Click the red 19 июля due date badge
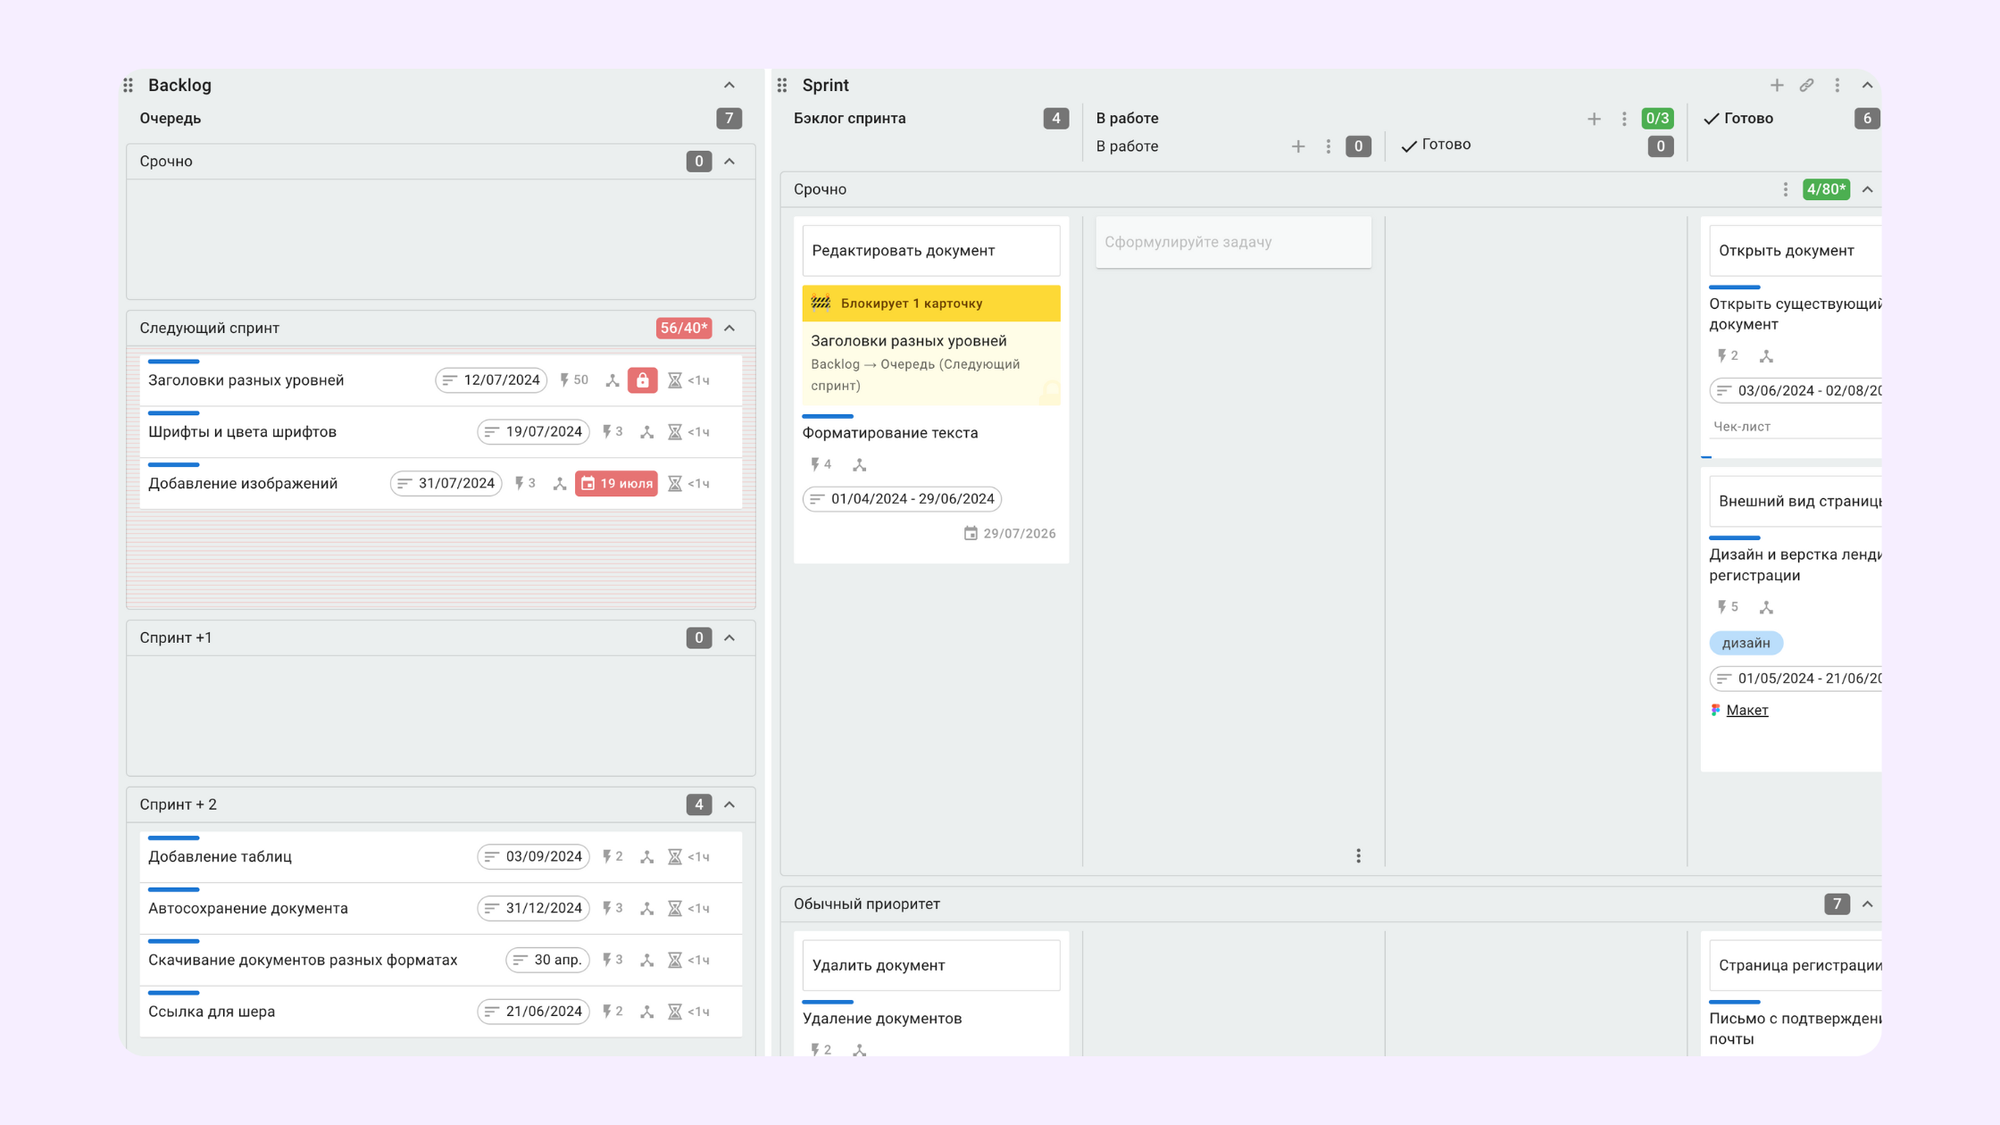 coord(616,483)
